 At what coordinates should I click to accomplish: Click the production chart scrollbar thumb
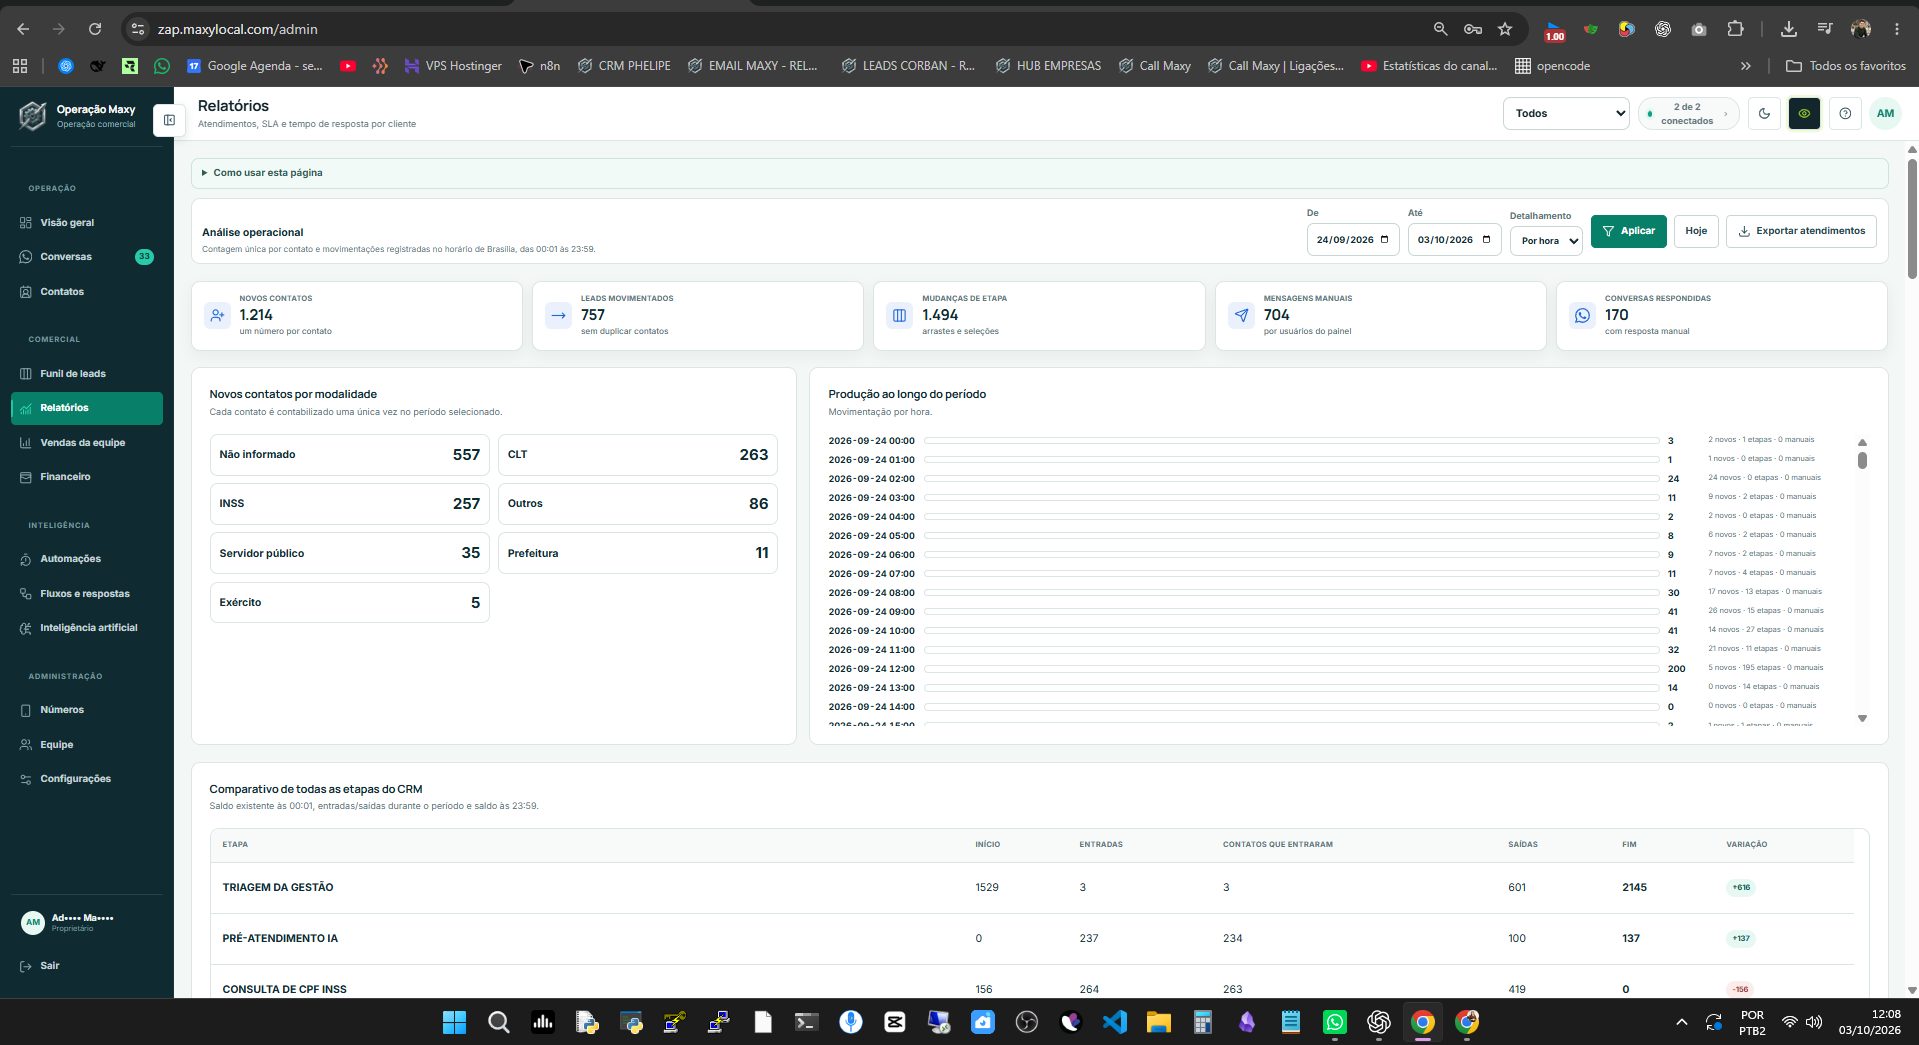(x=1862, y=460)
